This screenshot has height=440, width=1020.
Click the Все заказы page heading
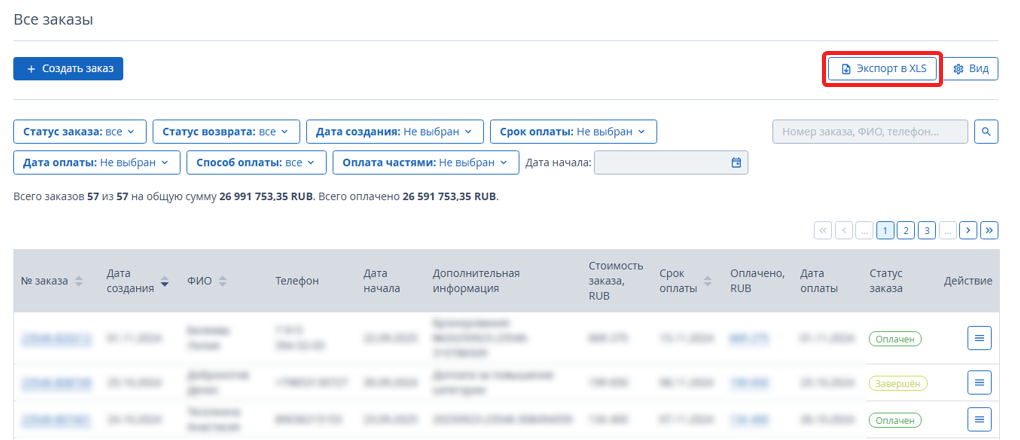click(x=53, y=20)
